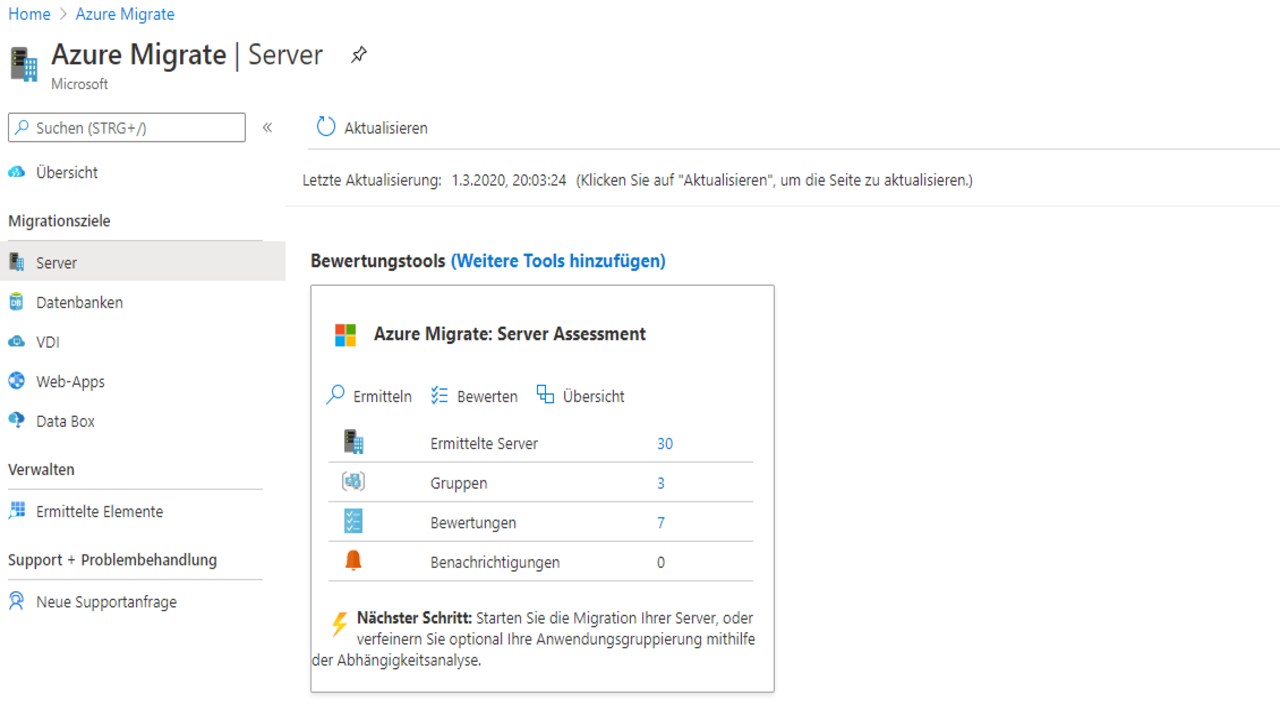Click the Ermittelte Server label
The width and height of the screenshot is (1280, 720).
pyautogui.click(x=484, y=443)
